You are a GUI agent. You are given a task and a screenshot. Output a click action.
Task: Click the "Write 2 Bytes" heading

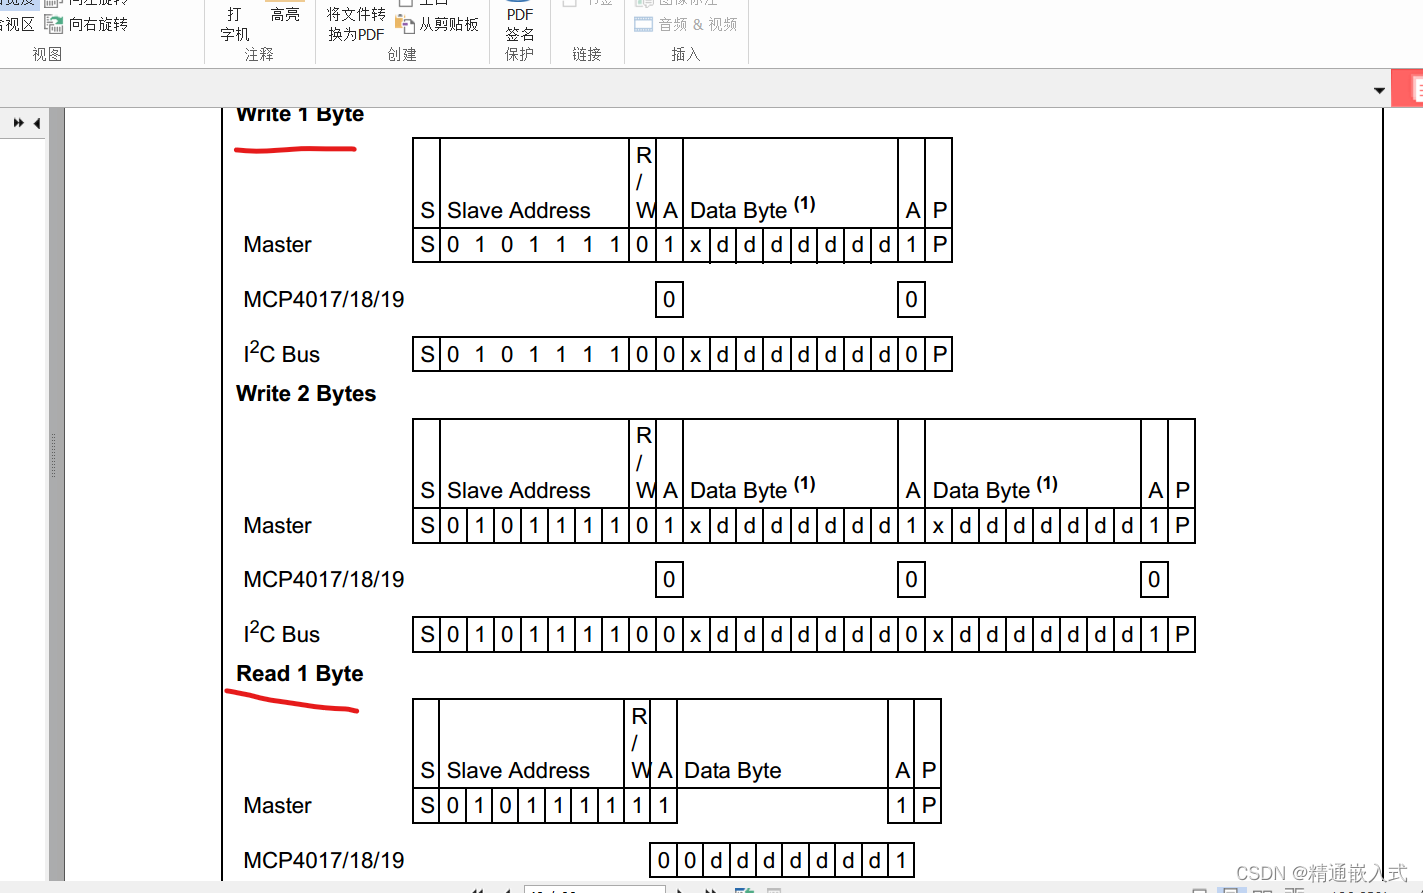[x=306, y=394]
